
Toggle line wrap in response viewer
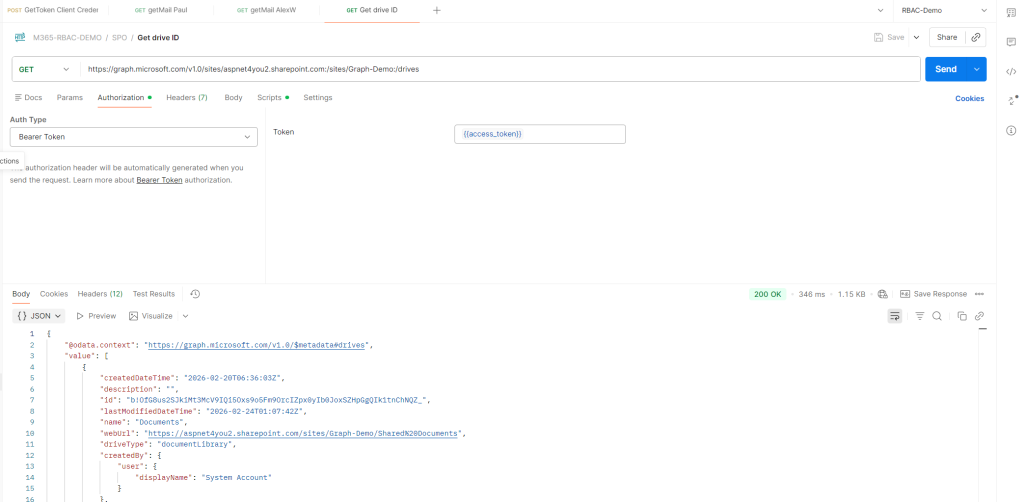[x=895, y=316]
